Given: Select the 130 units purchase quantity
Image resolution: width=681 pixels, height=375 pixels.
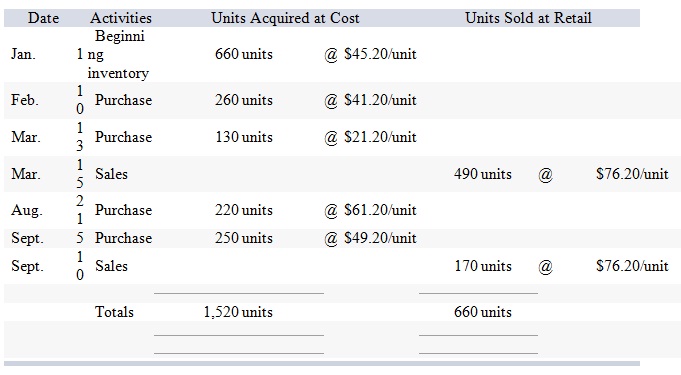Looking at the screenshot, I should [x=244, y=137].
